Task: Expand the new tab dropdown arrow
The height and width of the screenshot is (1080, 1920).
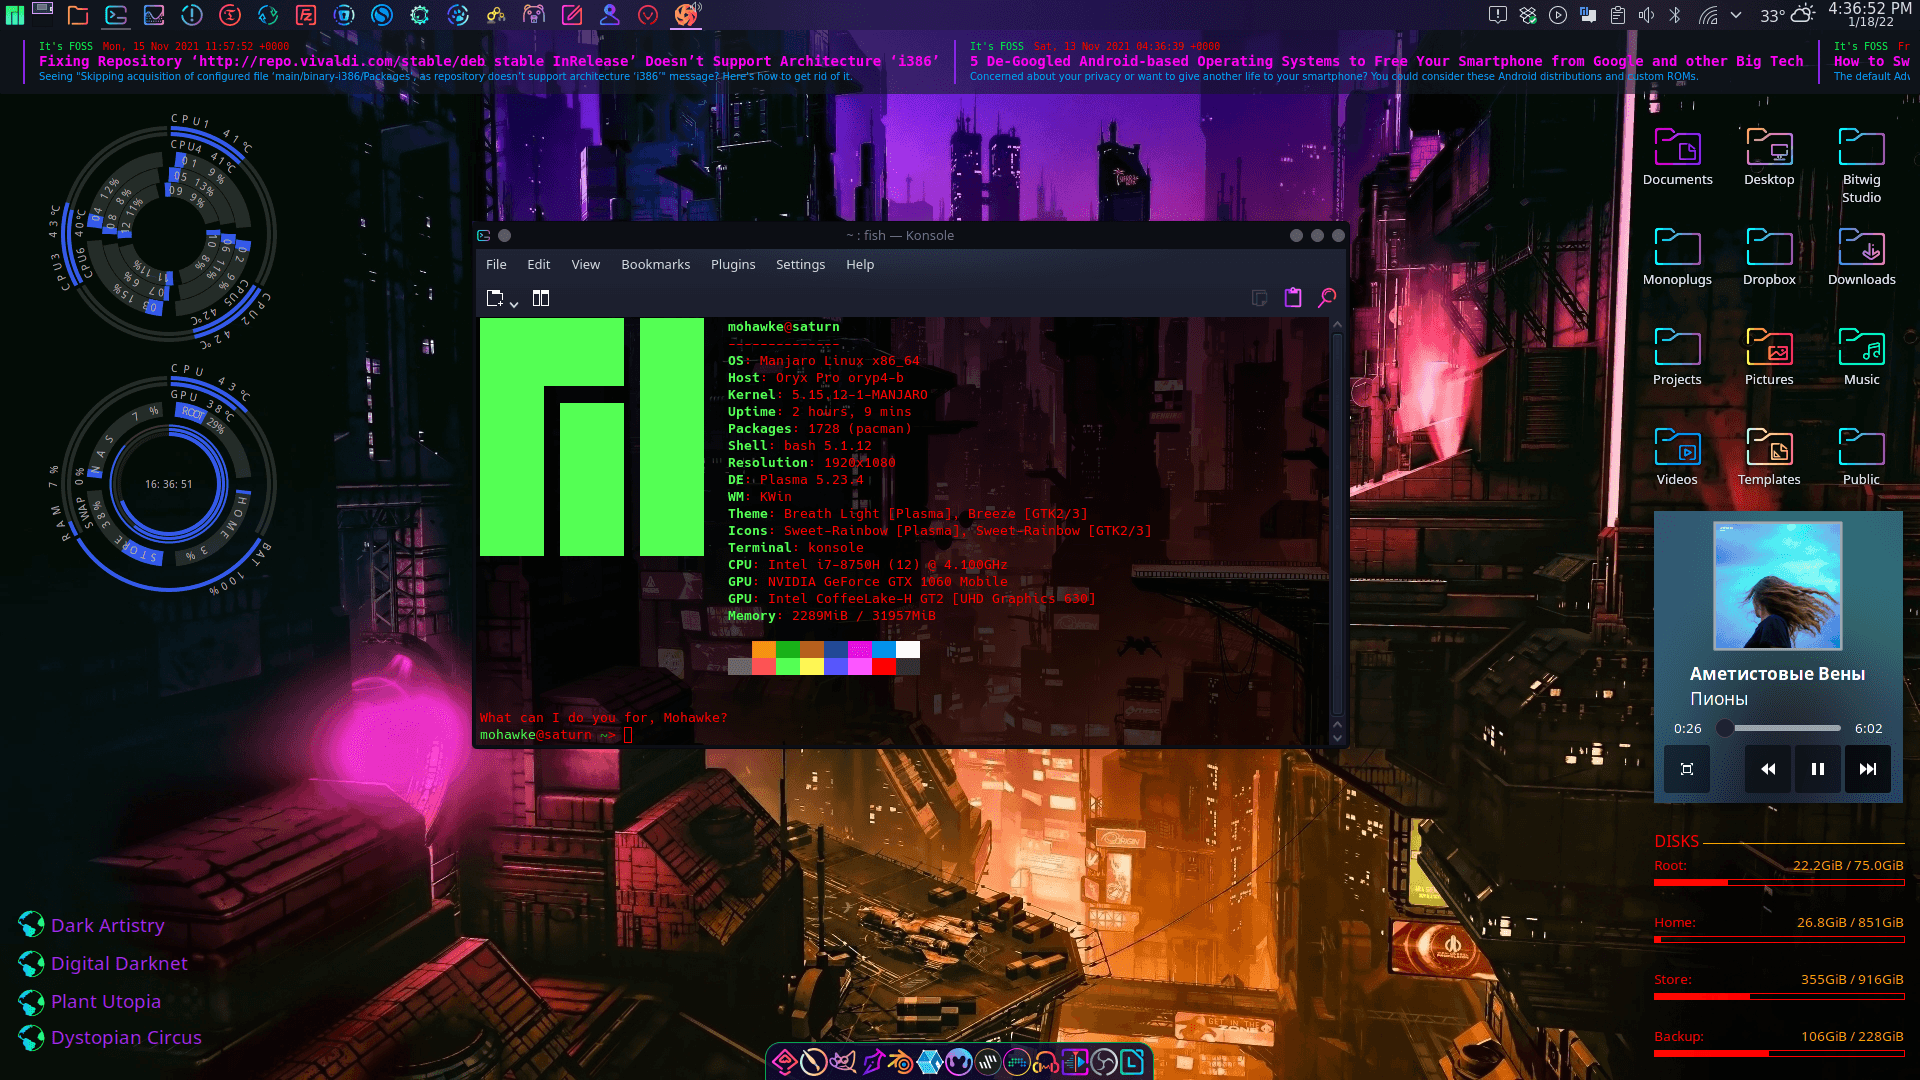Action: 514,303
